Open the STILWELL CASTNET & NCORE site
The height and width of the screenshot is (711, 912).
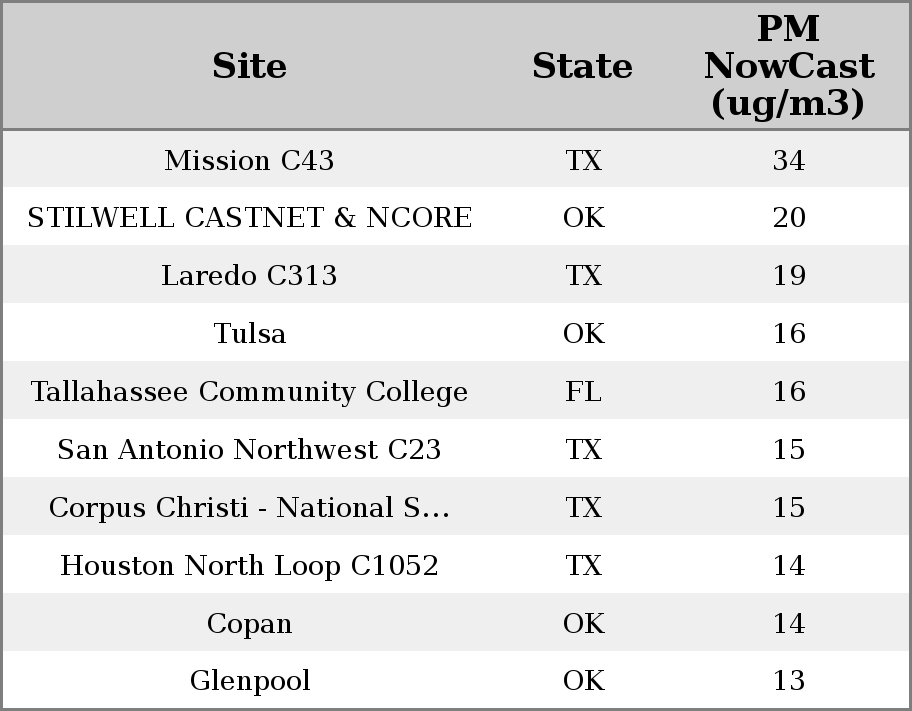[x=249, y=218]
